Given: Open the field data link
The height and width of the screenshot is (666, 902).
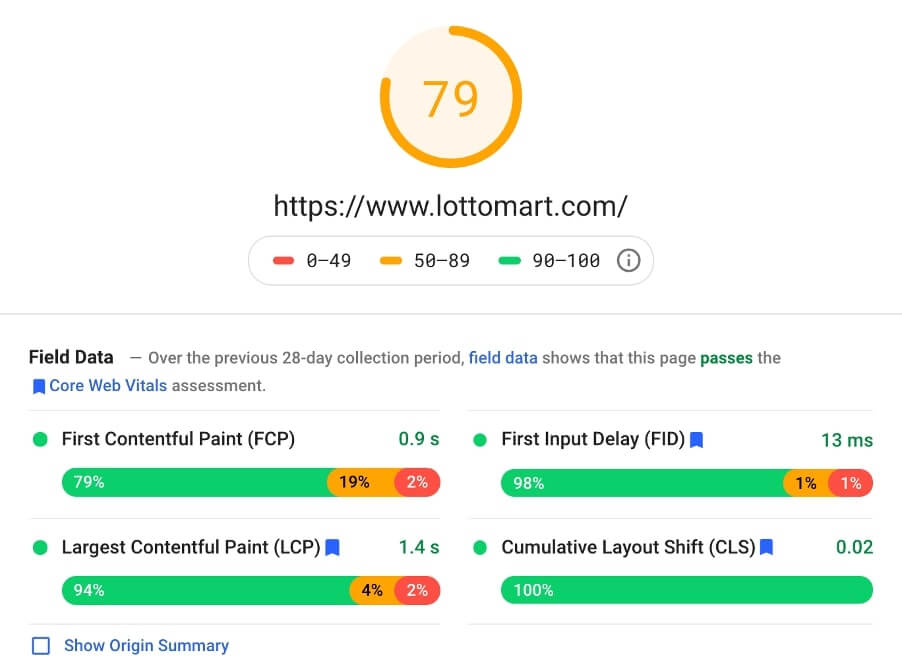Looking at the screenshot, I should click(x=503, y=358).
